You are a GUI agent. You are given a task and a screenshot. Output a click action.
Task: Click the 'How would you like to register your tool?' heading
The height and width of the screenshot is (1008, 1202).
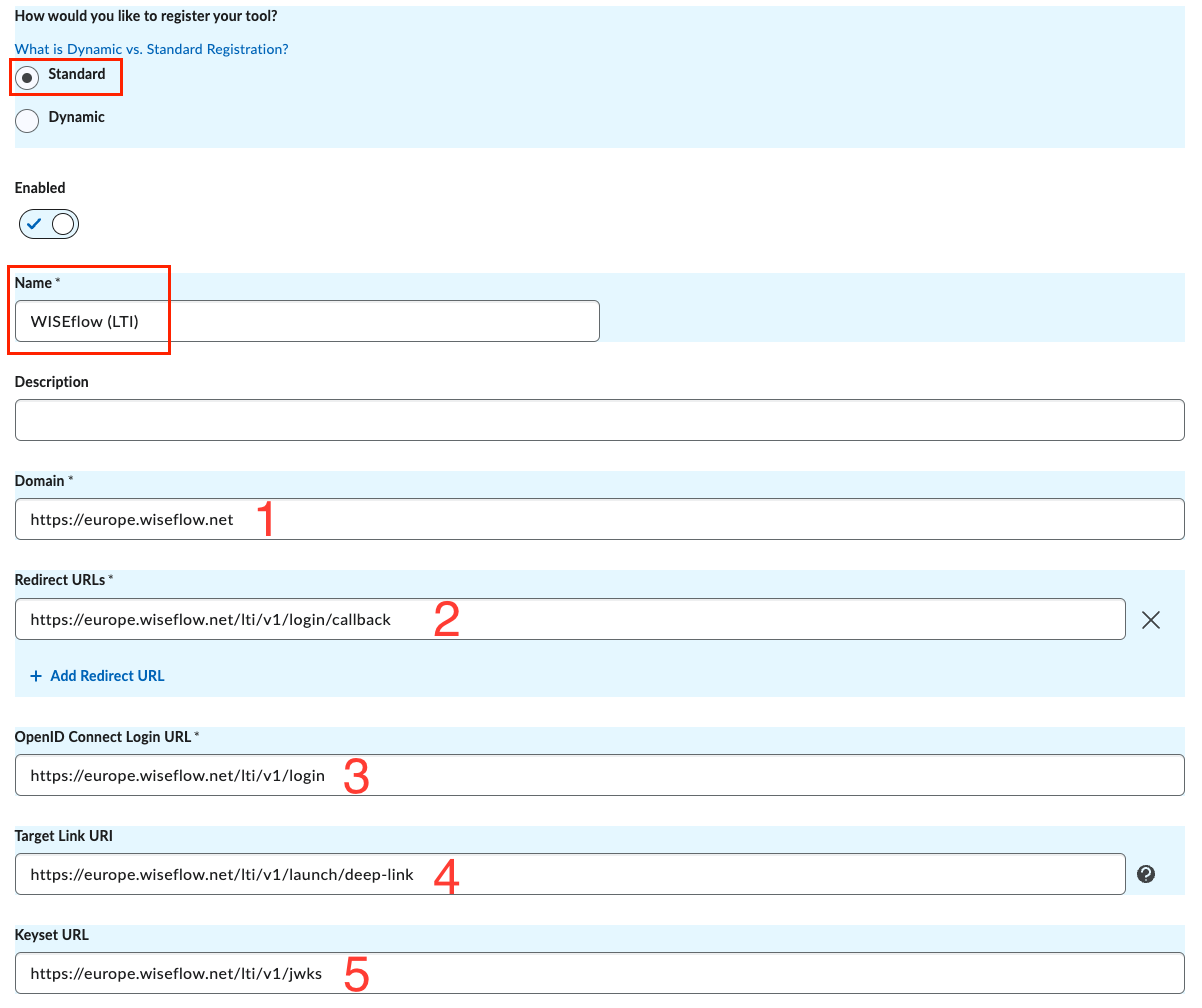pos(146,16)
